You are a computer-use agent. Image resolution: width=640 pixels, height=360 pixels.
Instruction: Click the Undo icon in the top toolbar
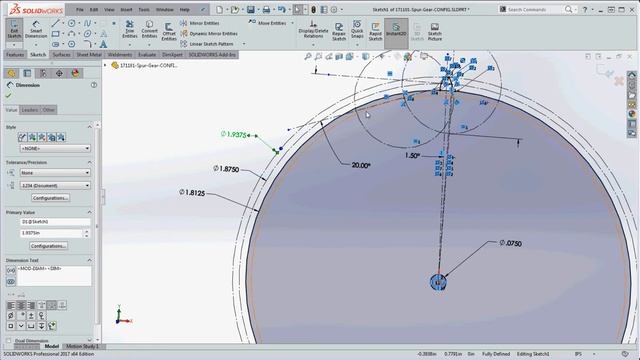coord(282,9)
